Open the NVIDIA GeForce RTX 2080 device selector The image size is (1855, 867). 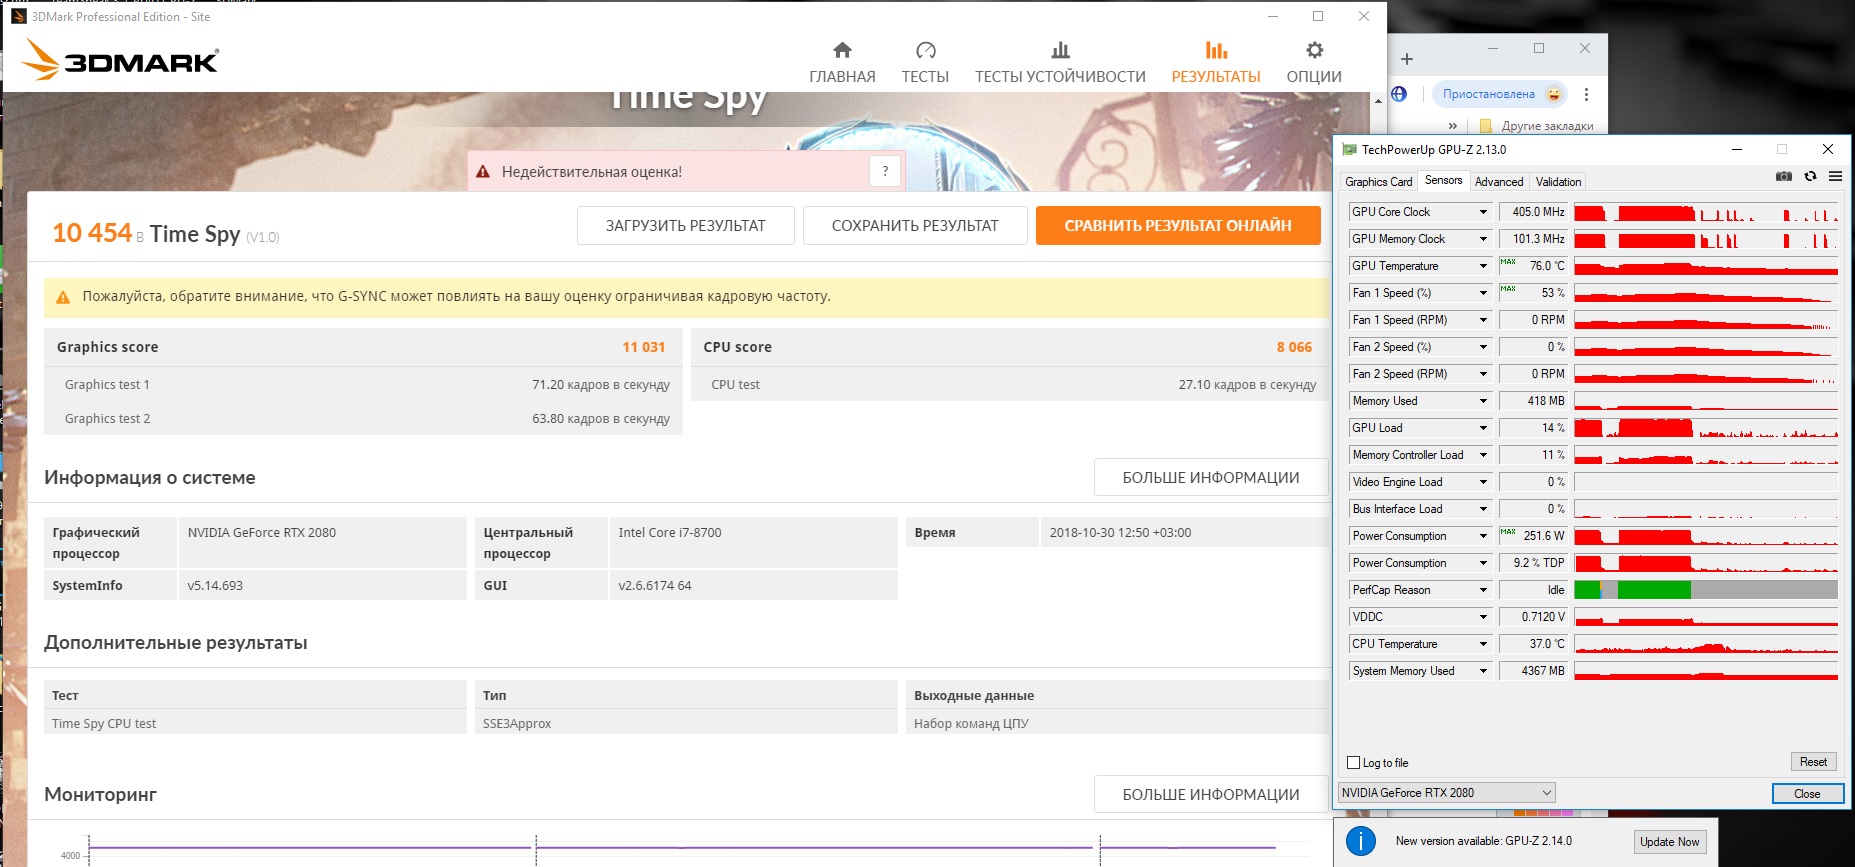point(1446,793)
